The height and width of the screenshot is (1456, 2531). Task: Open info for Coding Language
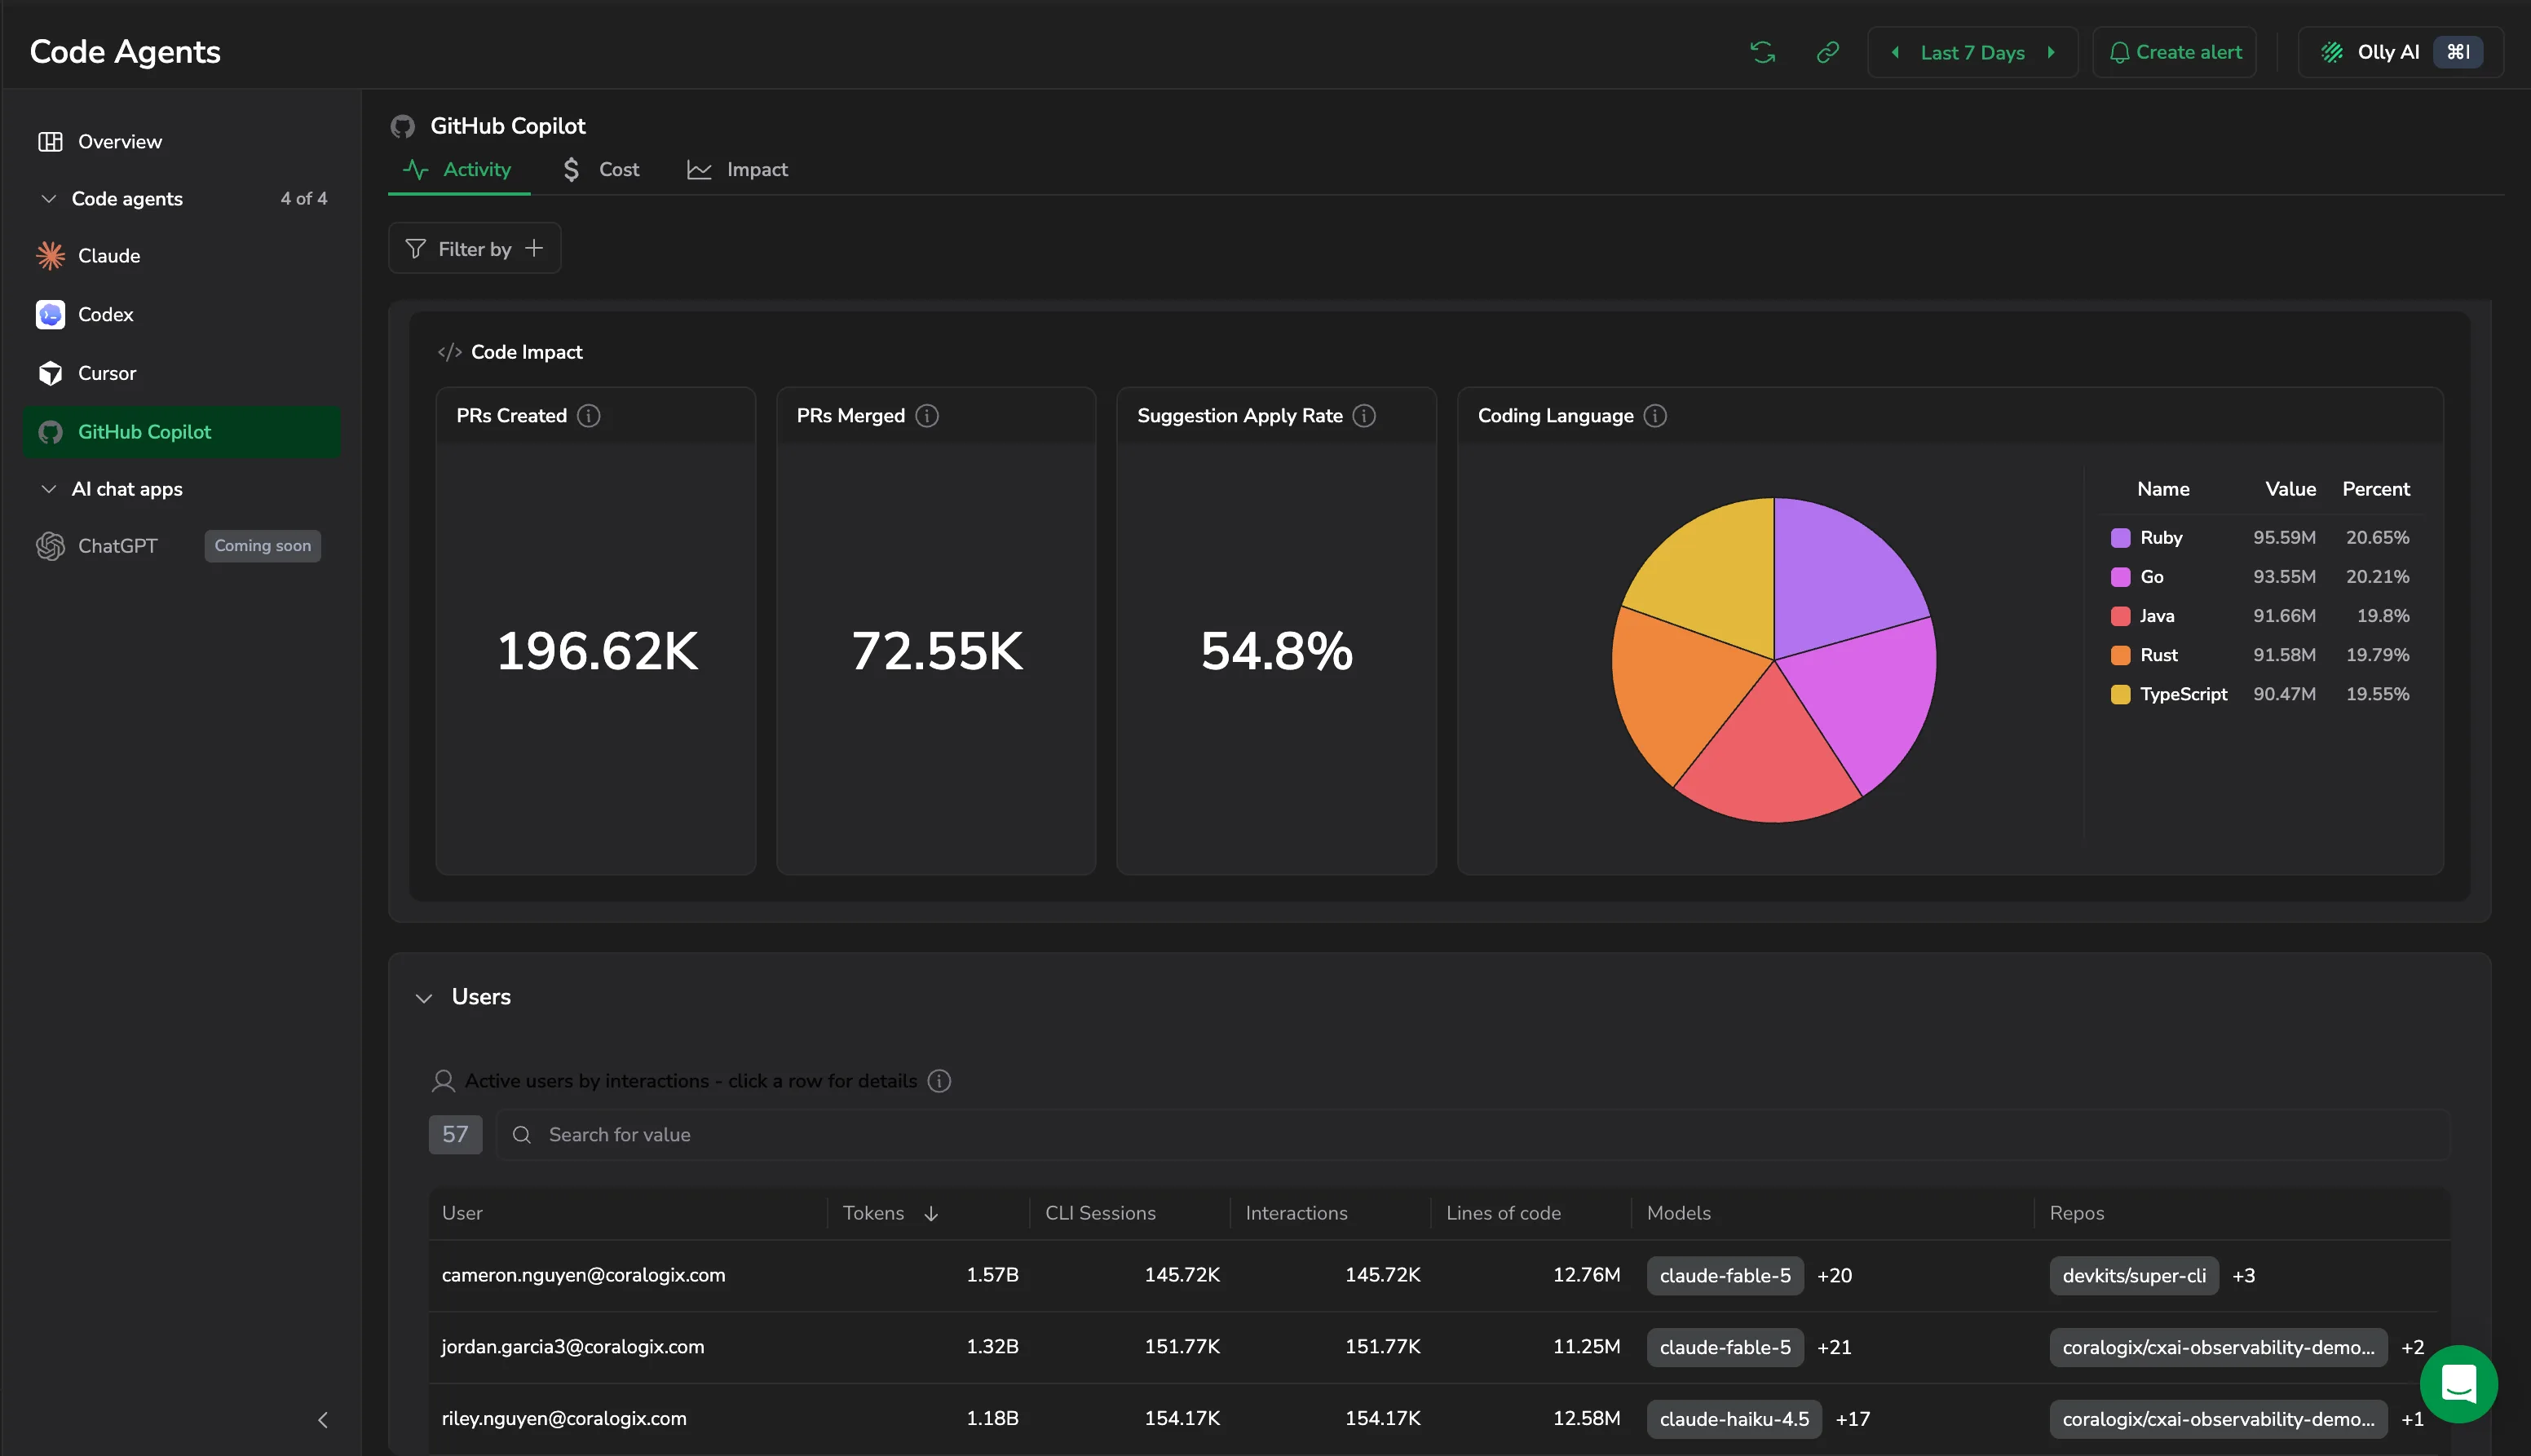pos(1655,416)
